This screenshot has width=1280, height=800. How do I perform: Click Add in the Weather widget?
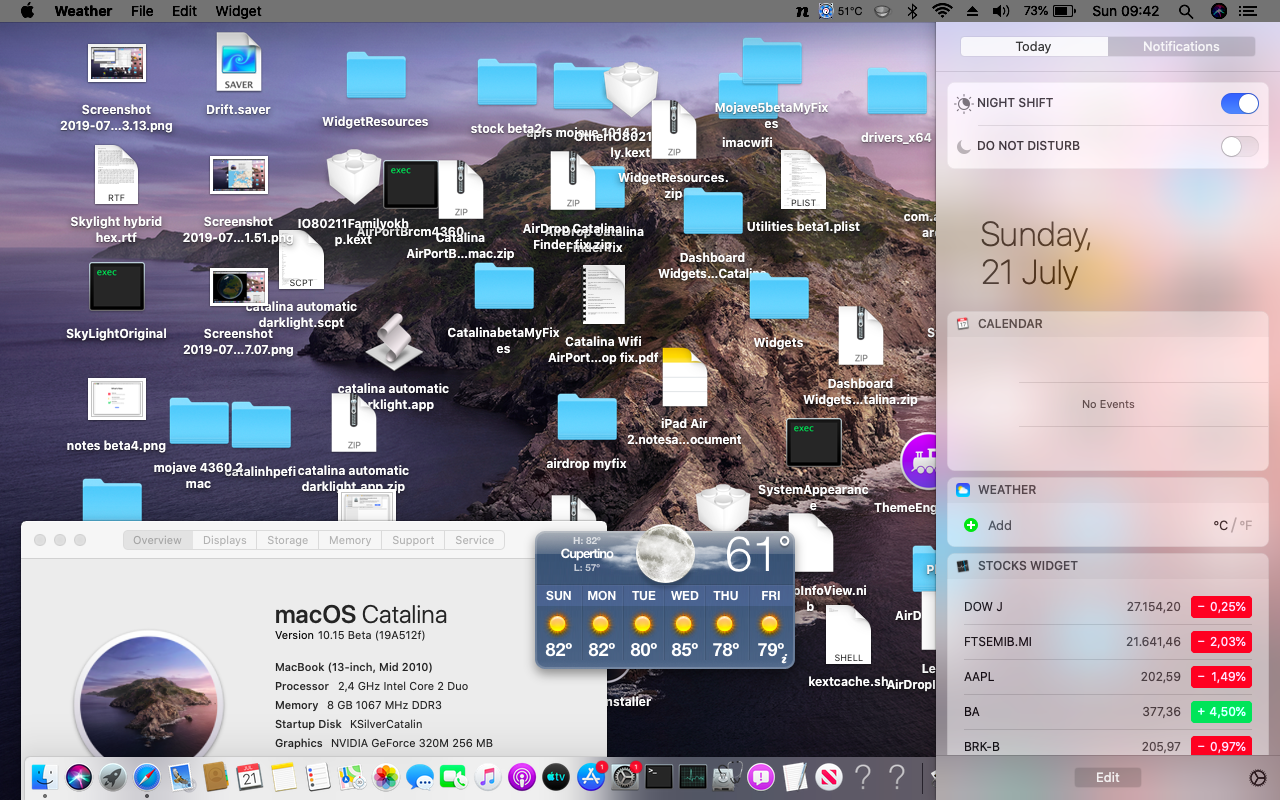coord(988,525)
